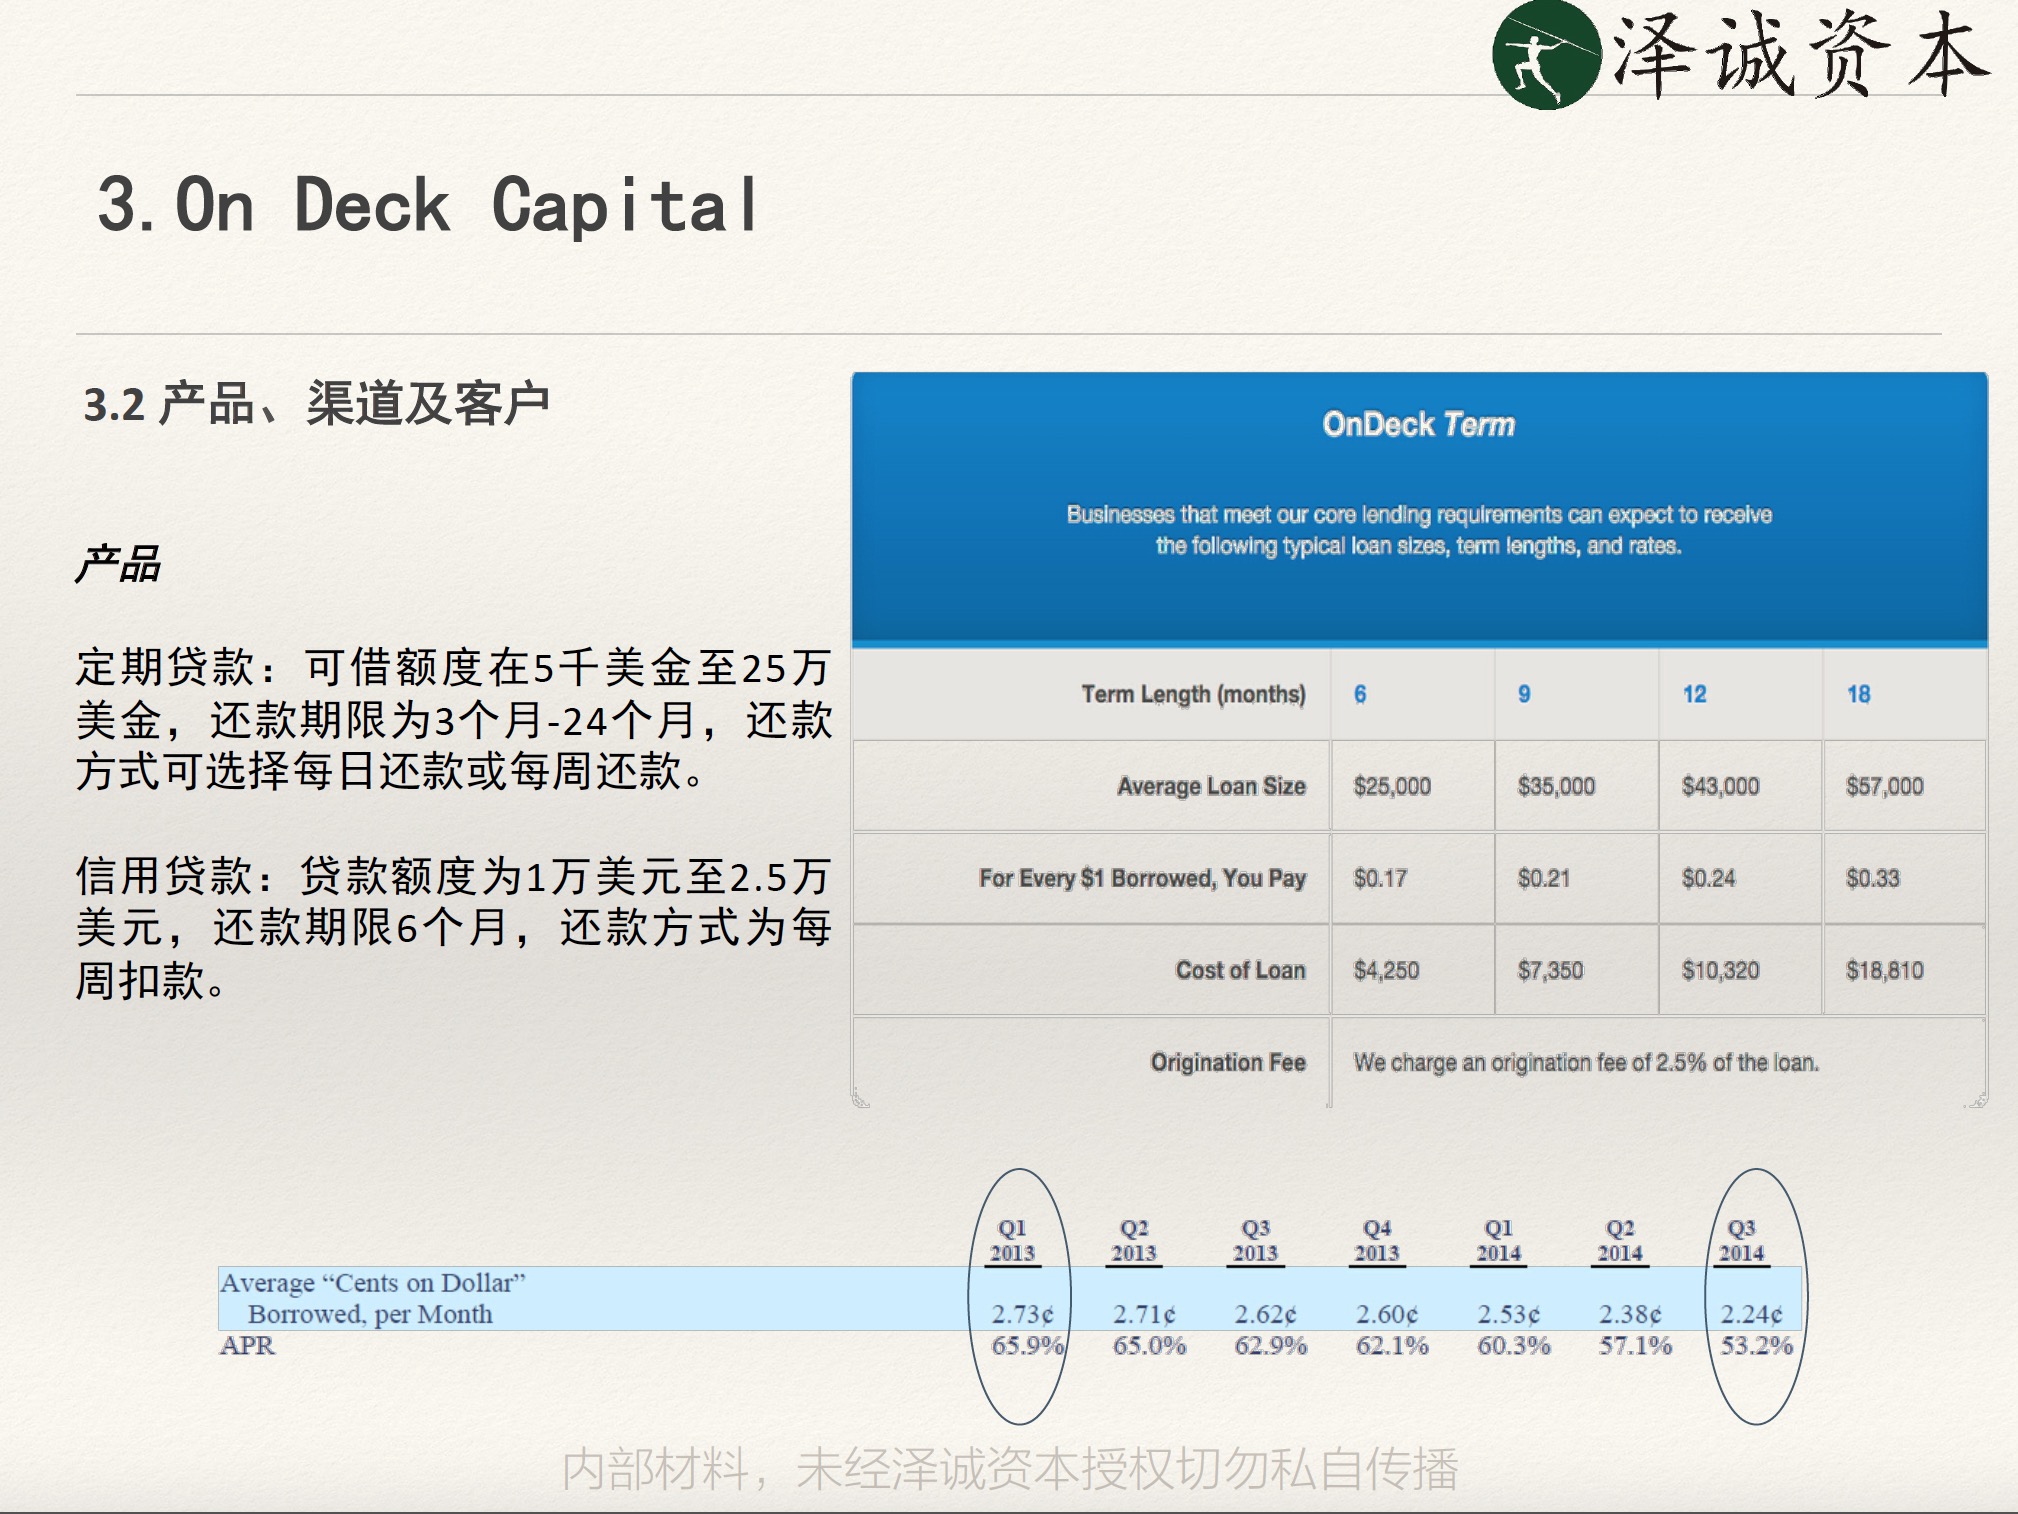Image resolution: width=2018 pixels, height=1514 pixels.
Task: Click the '$0.24' cell
Action: pos(1708,878)
